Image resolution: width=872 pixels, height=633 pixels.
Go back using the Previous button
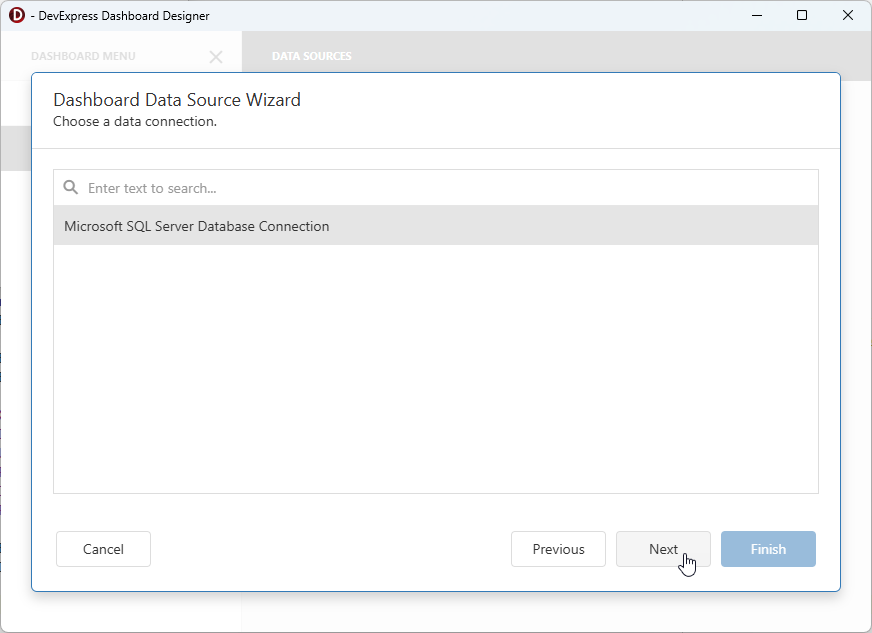[558, 549]
